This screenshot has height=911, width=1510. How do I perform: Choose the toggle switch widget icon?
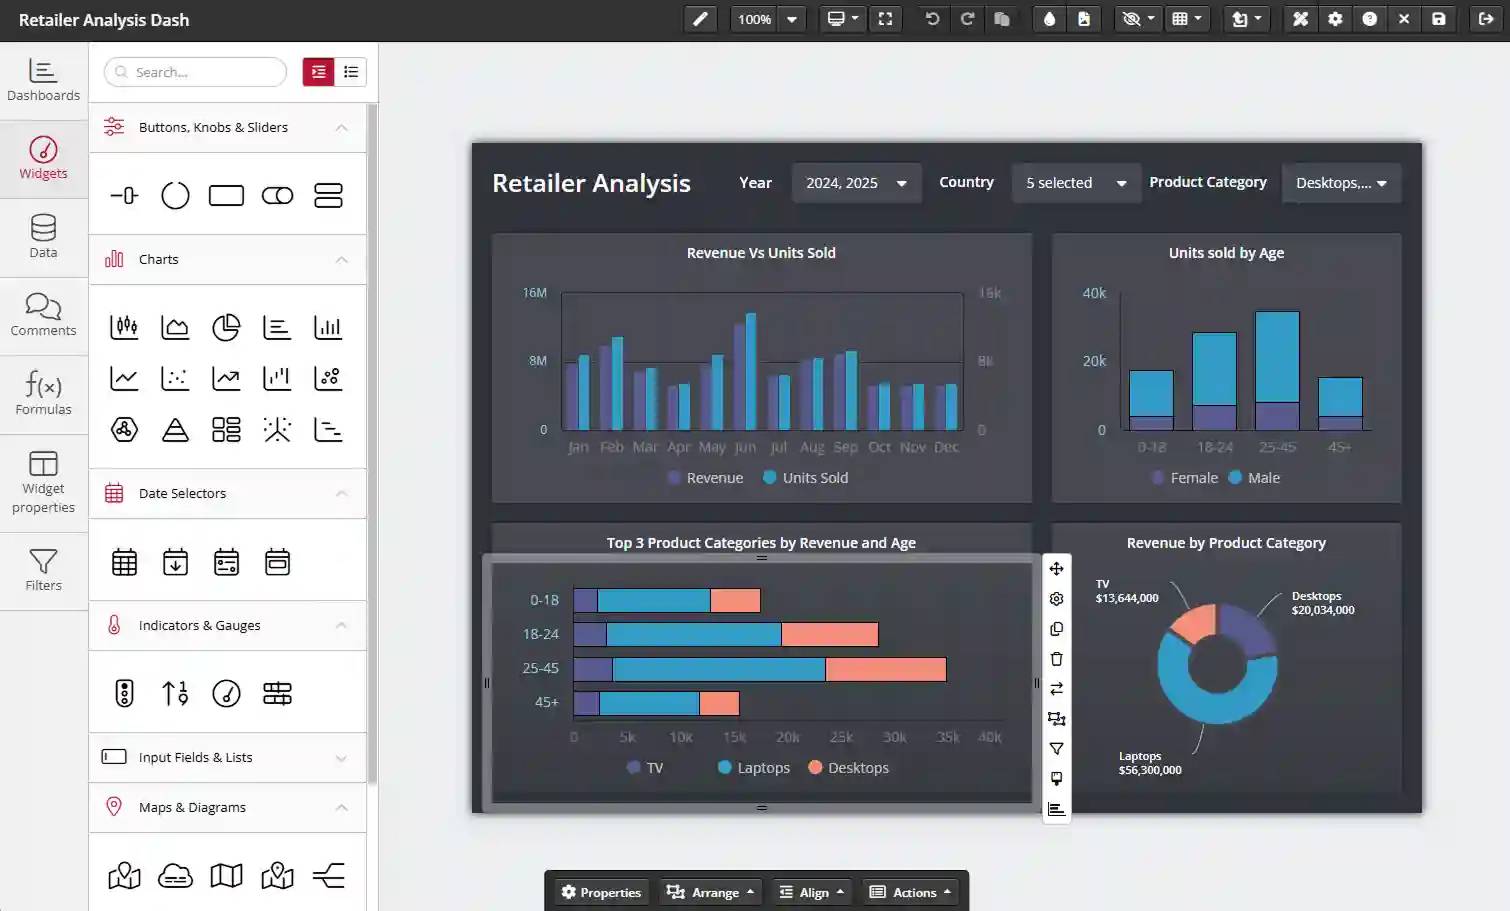tap(277, 195)
